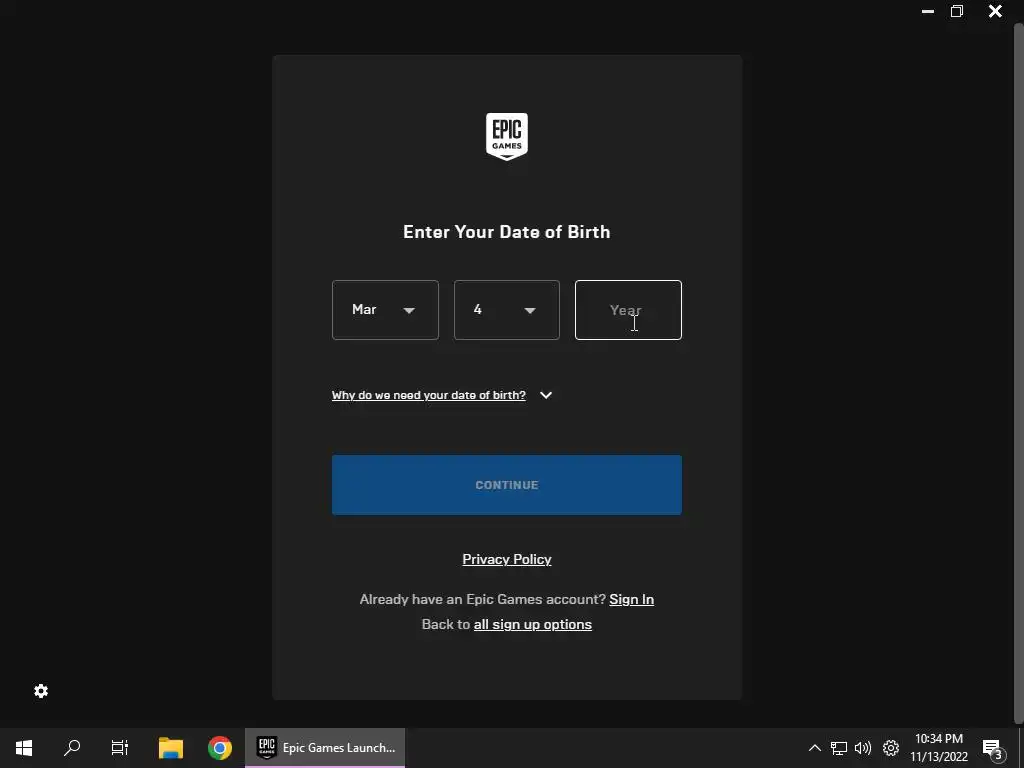
Task: Minimize the Epic Games Launcher window
Action: pyautogui.click(x=927, y=11)
